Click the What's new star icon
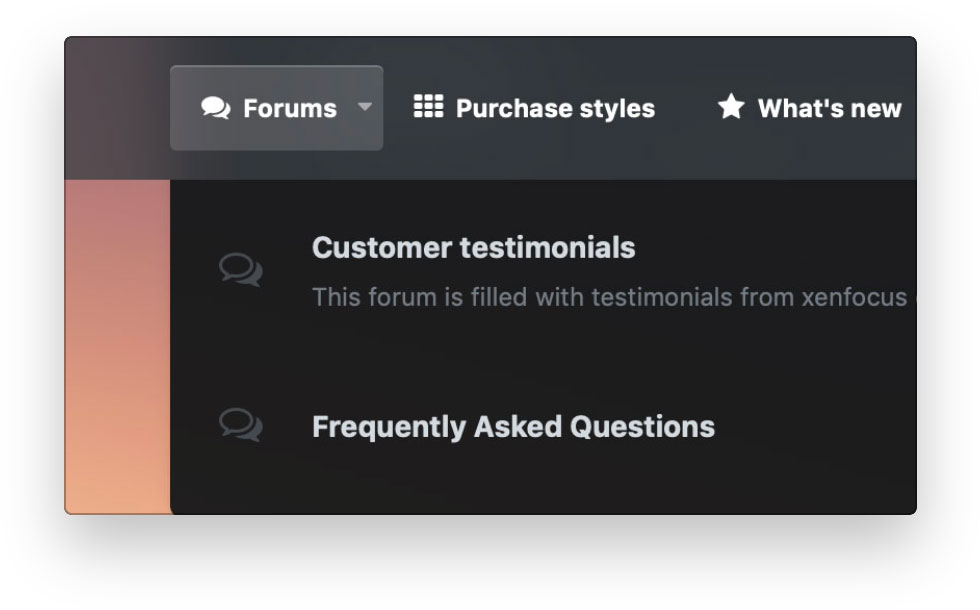980x610 pixels. tap(731, 107)
